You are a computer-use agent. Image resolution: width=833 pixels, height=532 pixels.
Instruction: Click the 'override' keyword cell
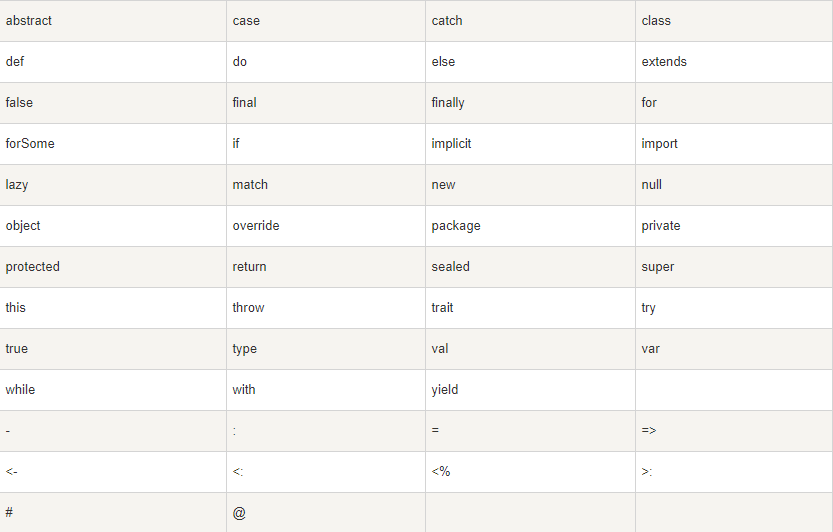[x=256, y=226]
